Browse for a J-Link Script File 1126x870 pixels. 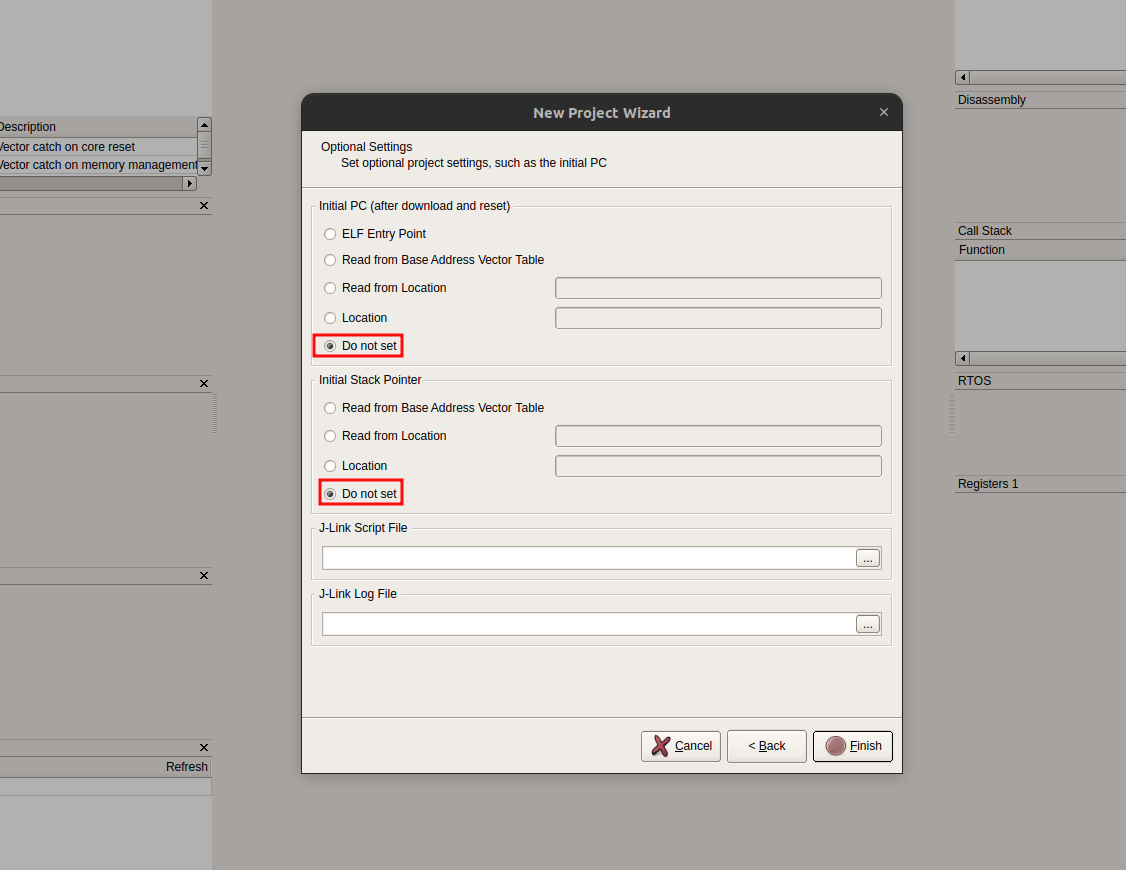(867, 558)
